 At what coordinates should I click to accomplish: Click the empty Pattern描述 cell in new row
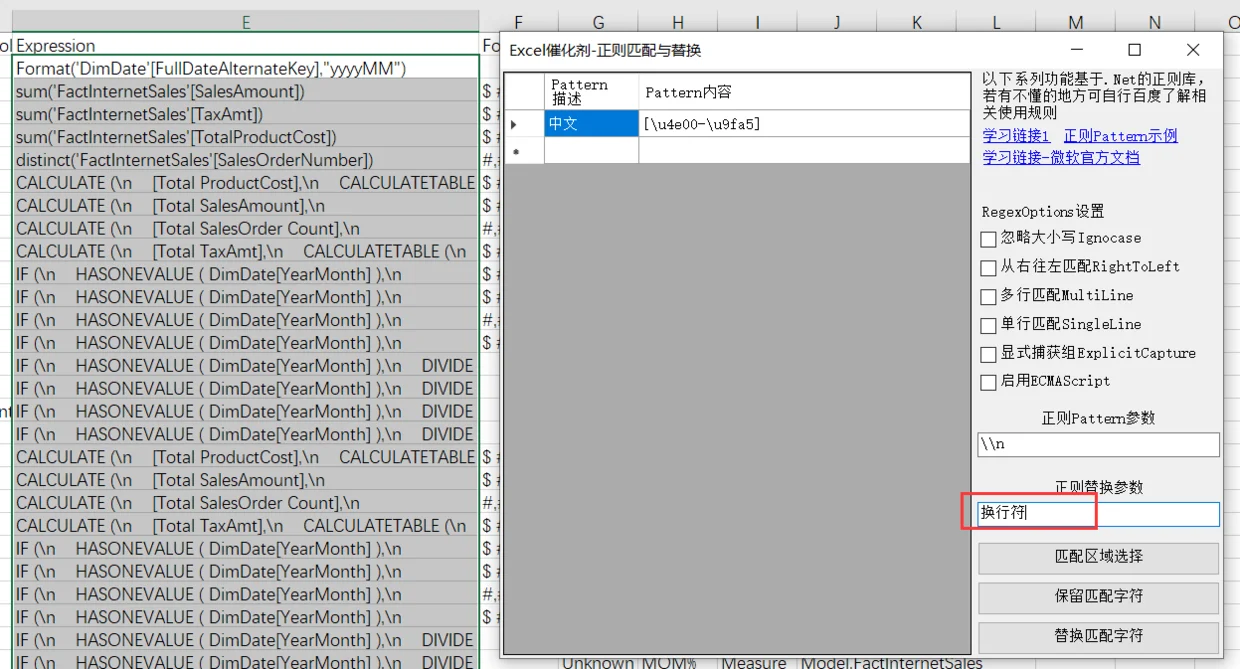pos(591,151)
